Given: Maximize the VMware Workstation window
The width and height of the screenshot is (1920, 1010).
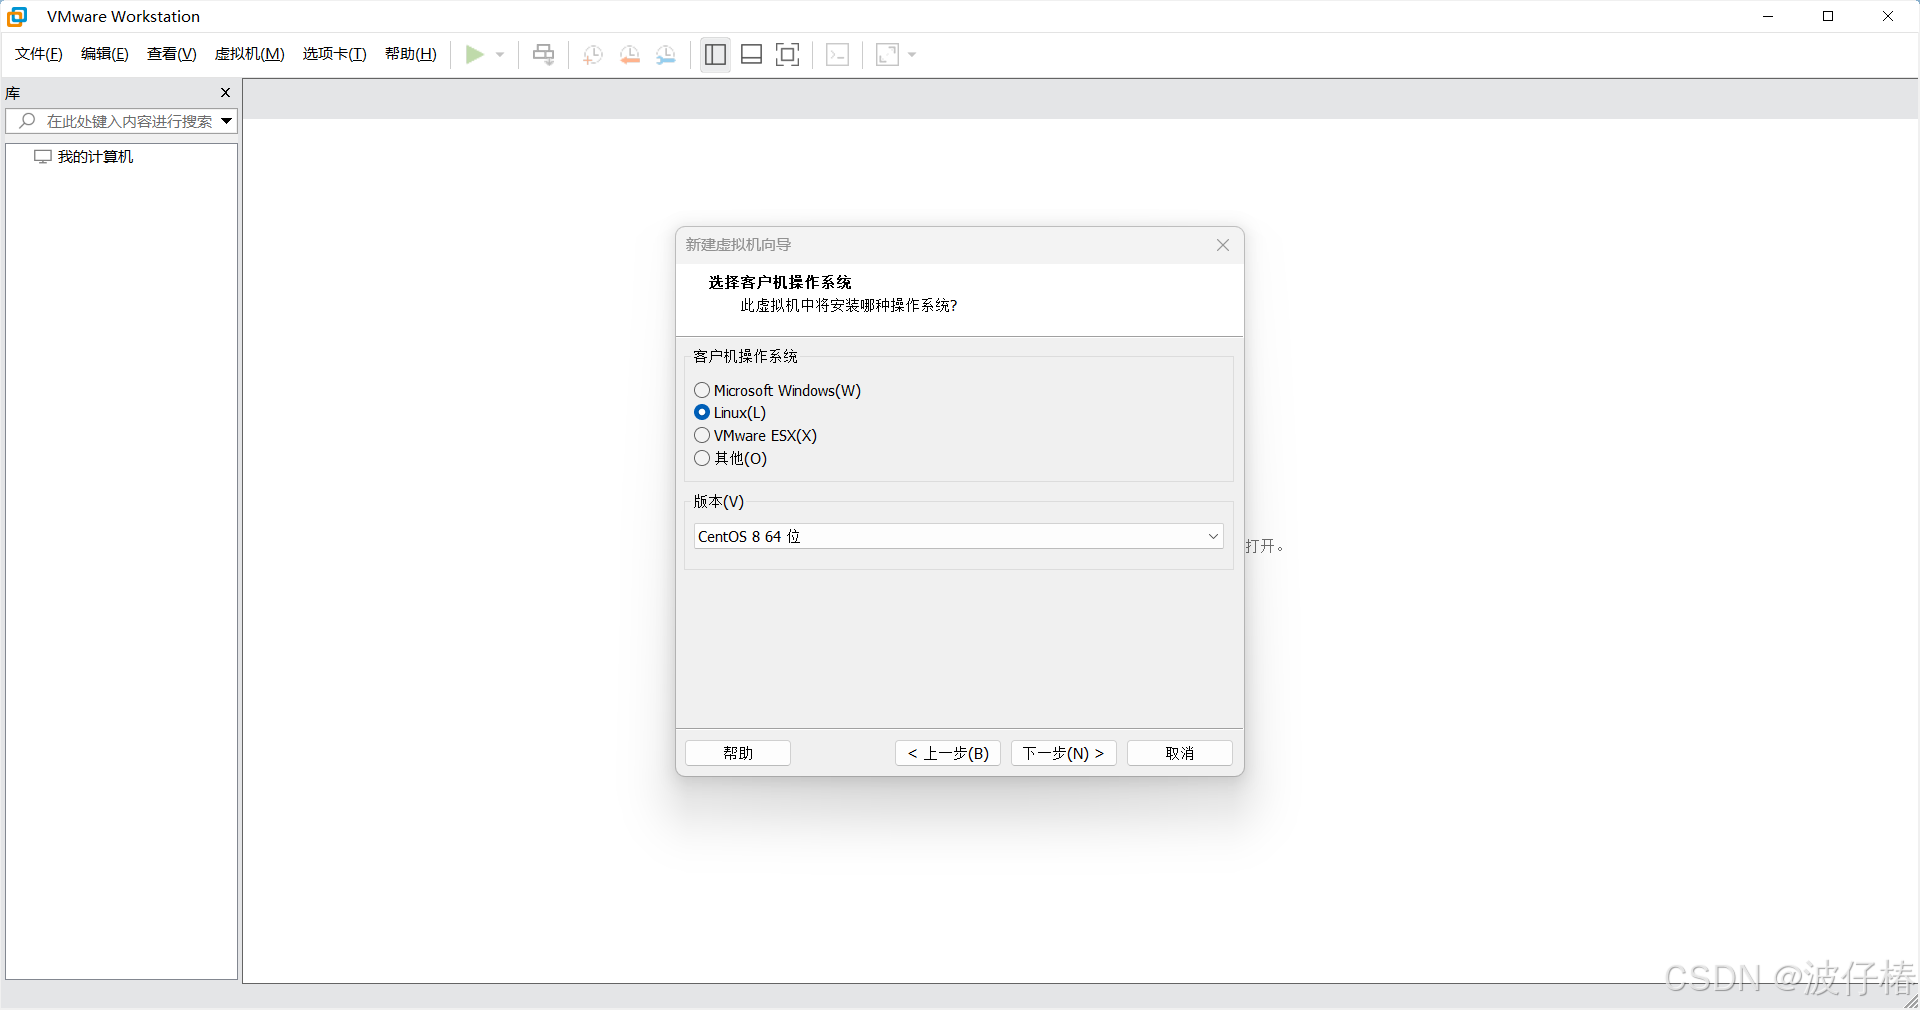Looking at the screenshot, I should (1828, 16).
